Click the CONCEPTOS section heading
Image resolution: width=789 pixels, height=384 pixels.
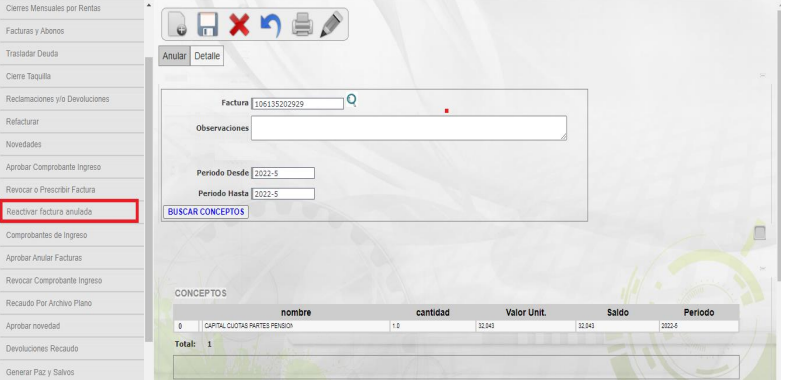click(x=200, y=293)
